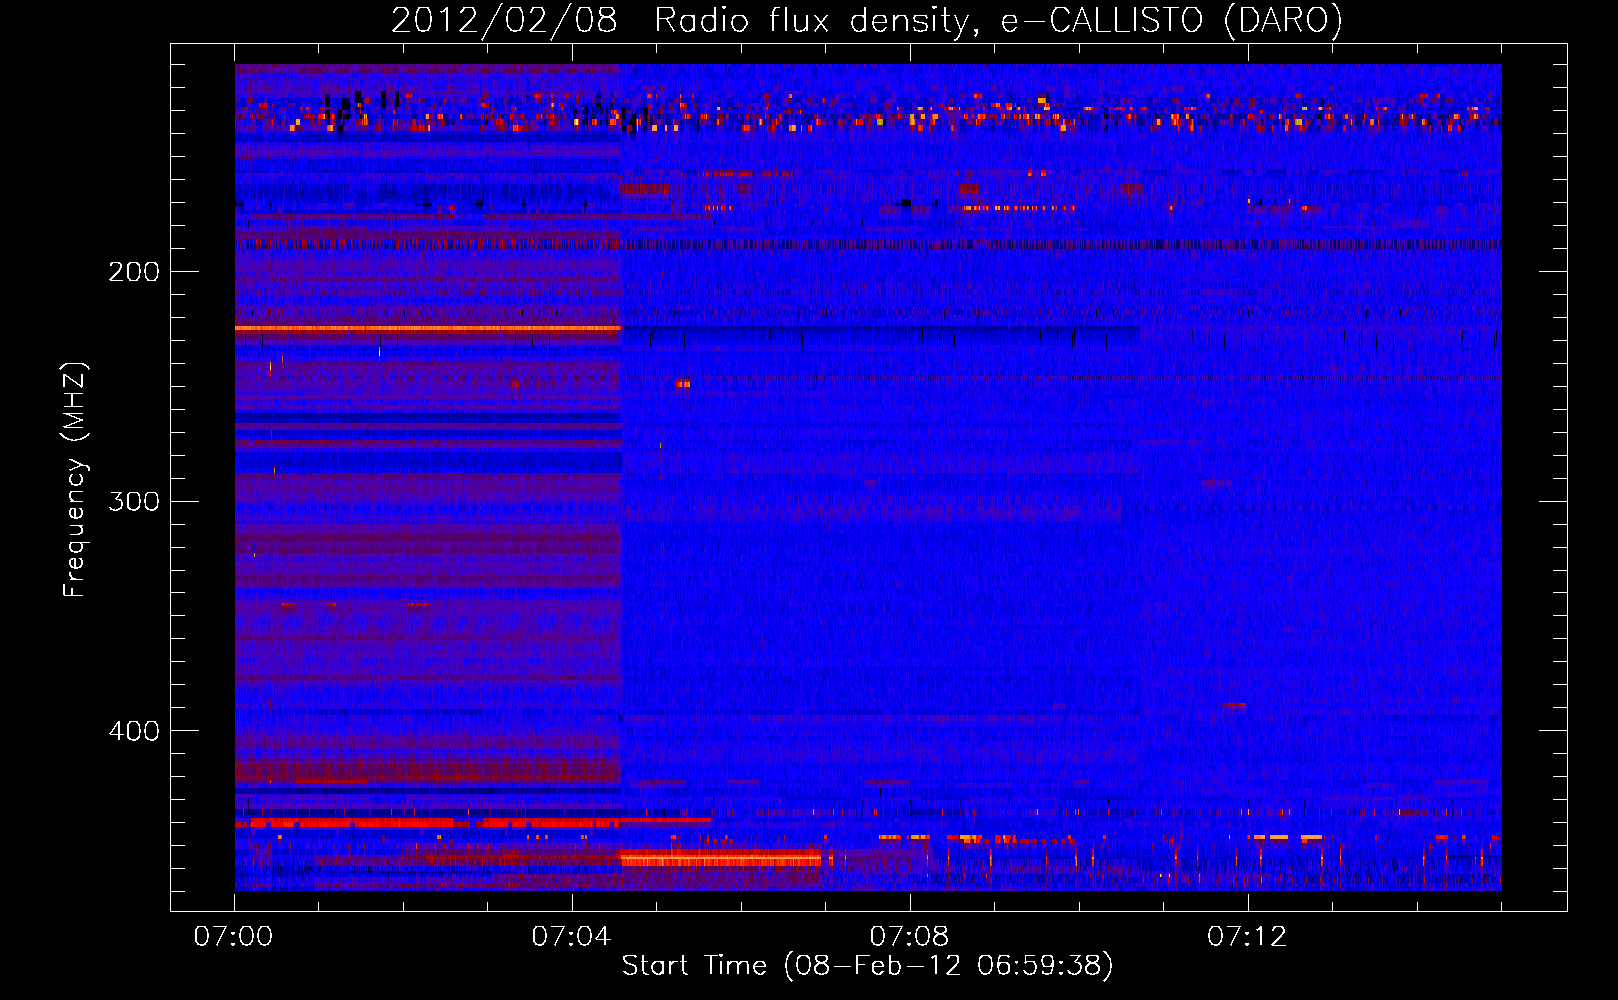The image size is (1618, 1000).
Task: Click the '07:12' time axis label
Action: pyautogui.click(x=1247, y=937)
